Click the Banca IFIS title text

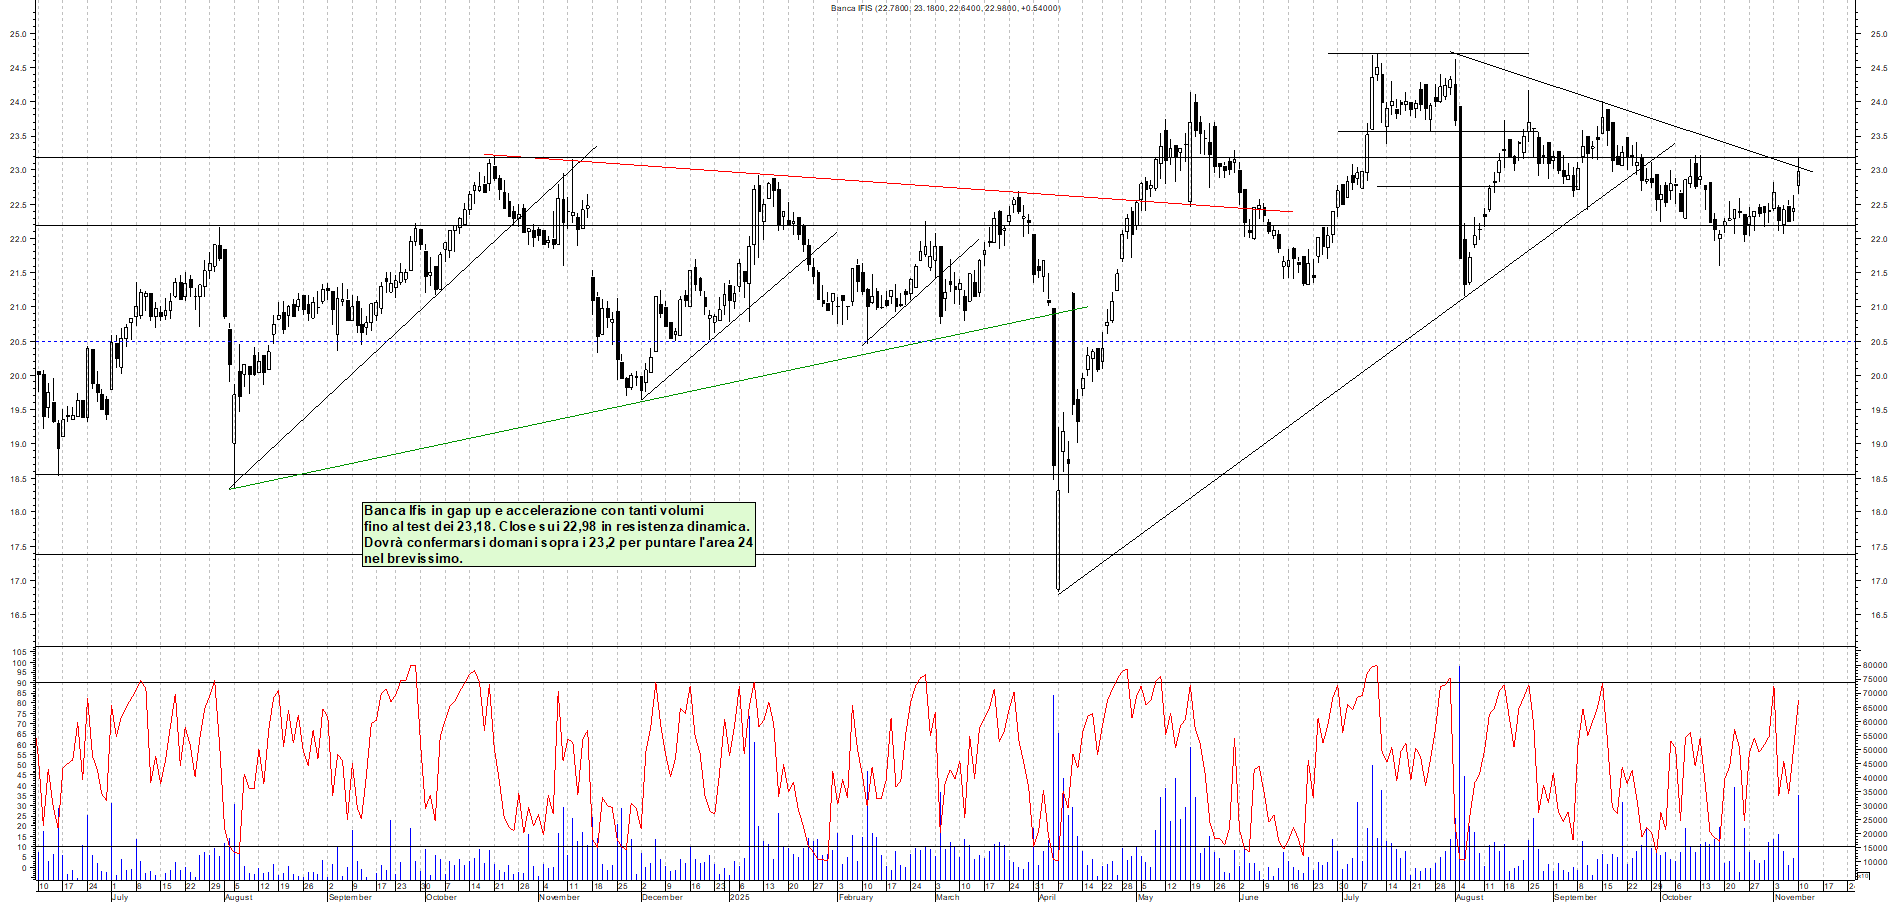coord(850,7)
